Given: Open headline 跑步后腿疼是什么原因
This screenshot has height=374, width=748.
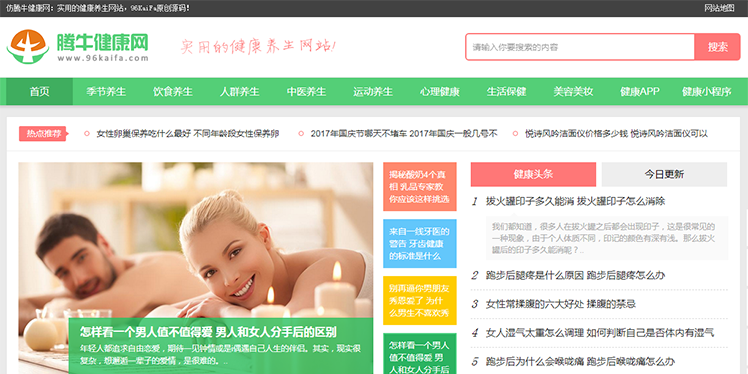Looking at the screenshot, I should [x=575, y=275].
